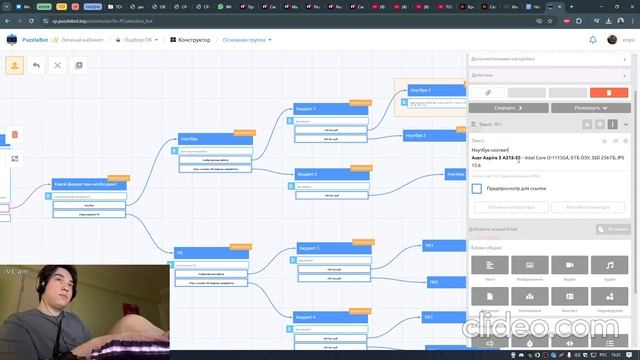
Task: Open the 'Подбор ПК' bot dropdown
Action: pyautogui.click(x=137, y=40)
